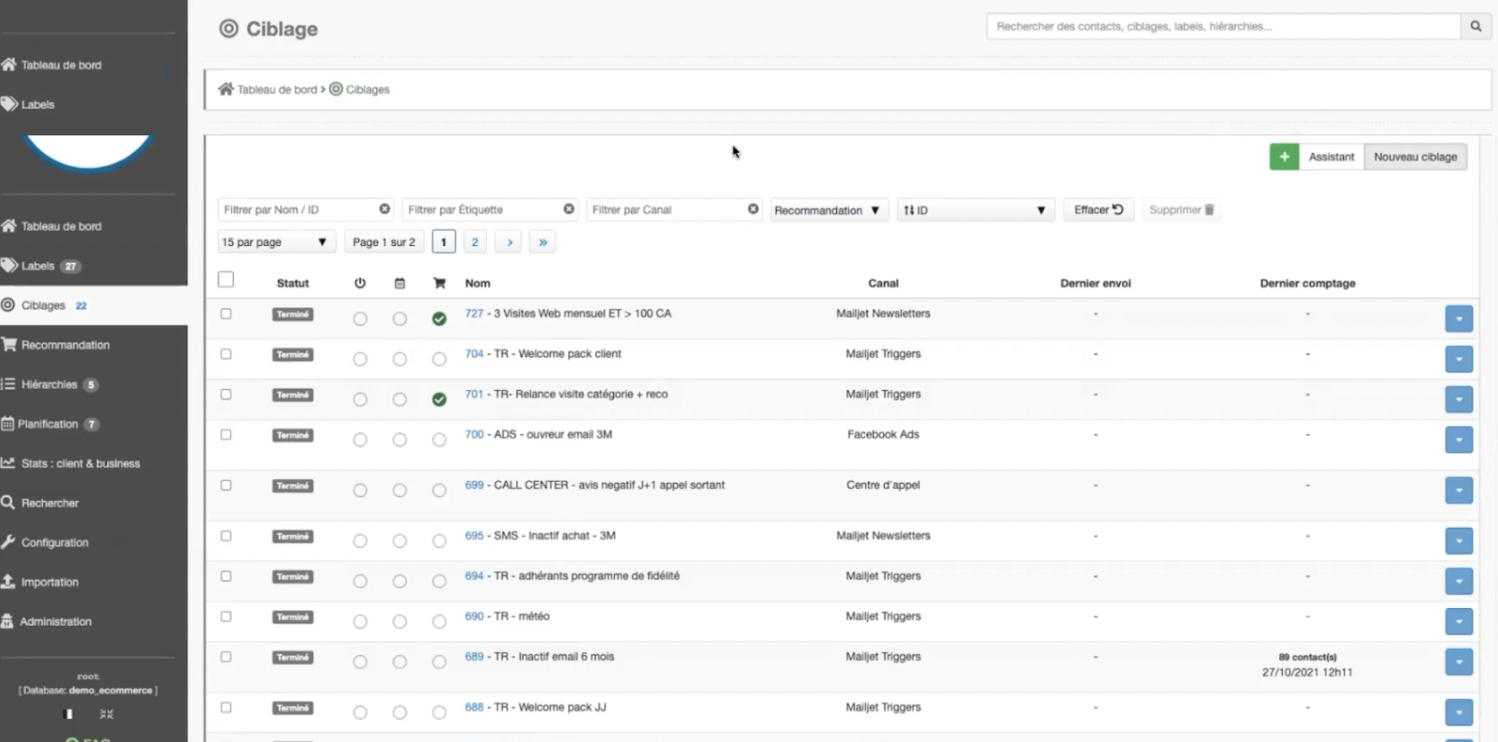This screenshot has width=1498, height=742.
Task: Clear the Filtrer par Étiquette field
Action: pyautogui.click(x=569, y=209)
